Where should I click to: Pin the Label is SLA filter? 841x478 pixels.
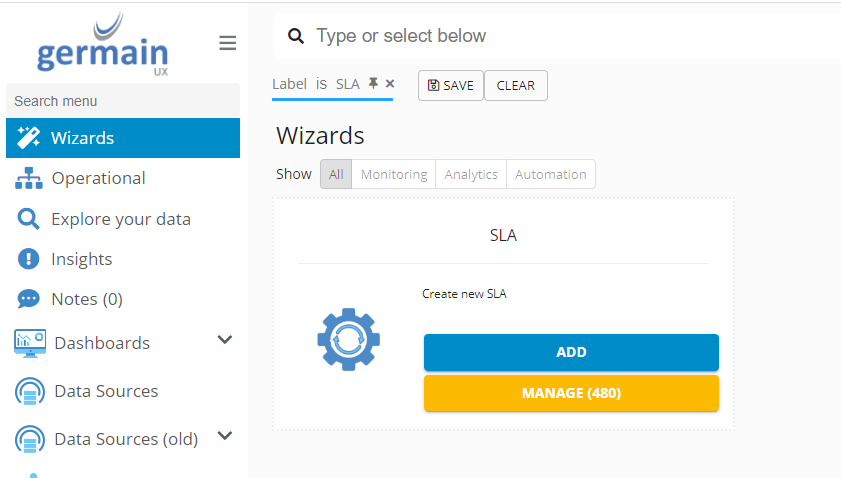click(x=373, y=85)
